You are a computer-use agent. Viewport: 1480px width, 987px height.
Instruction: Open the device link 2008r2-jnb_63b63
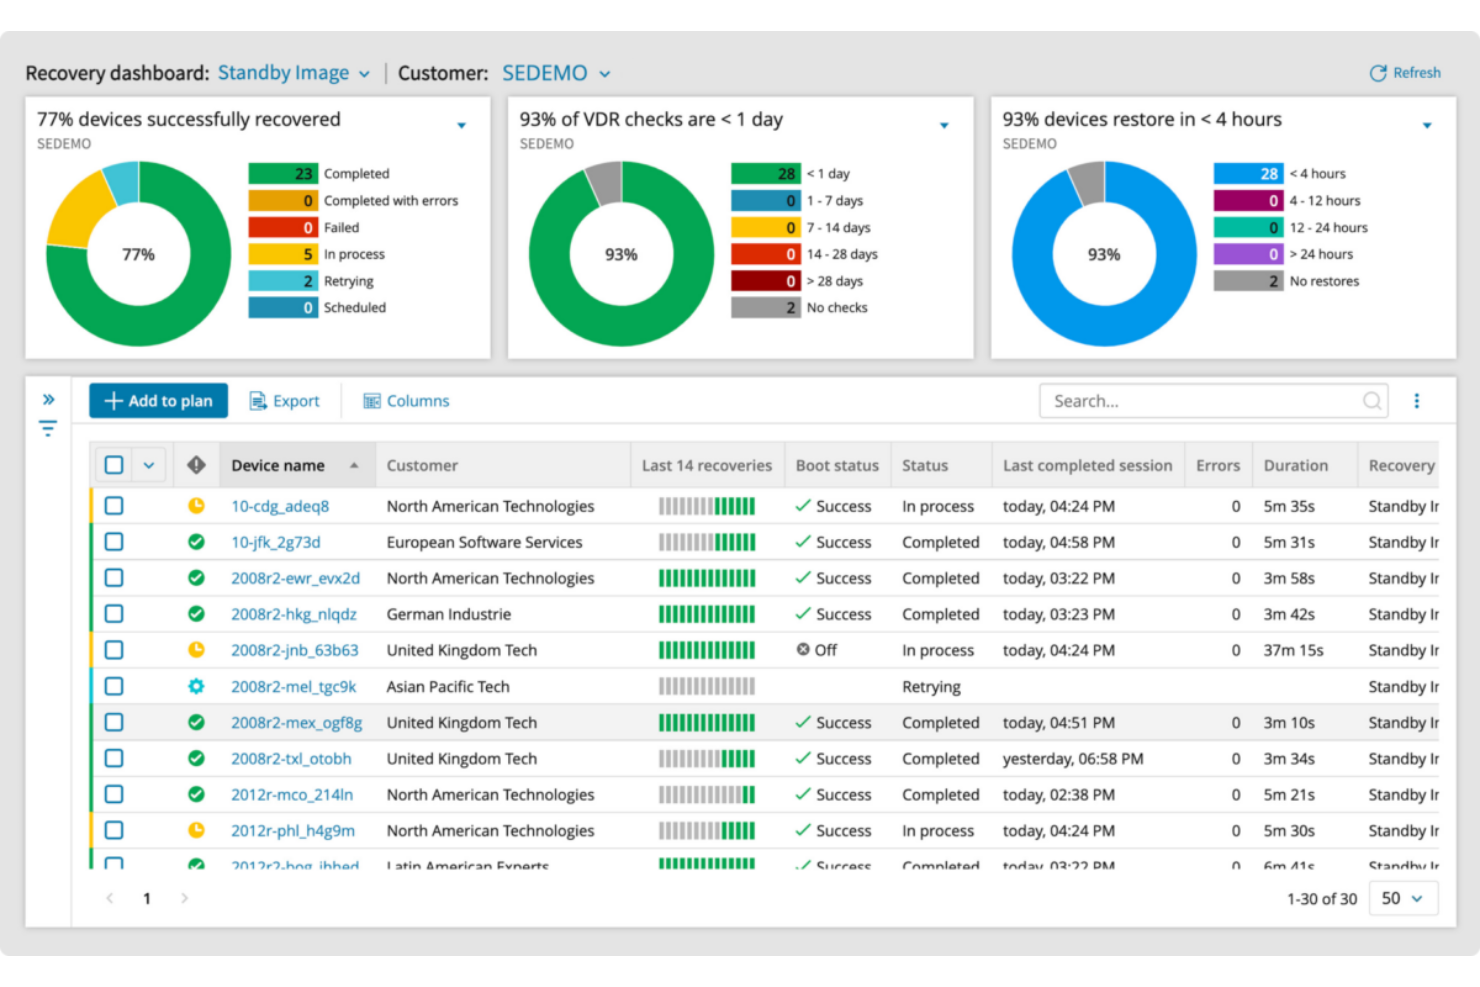pos(295,650)
